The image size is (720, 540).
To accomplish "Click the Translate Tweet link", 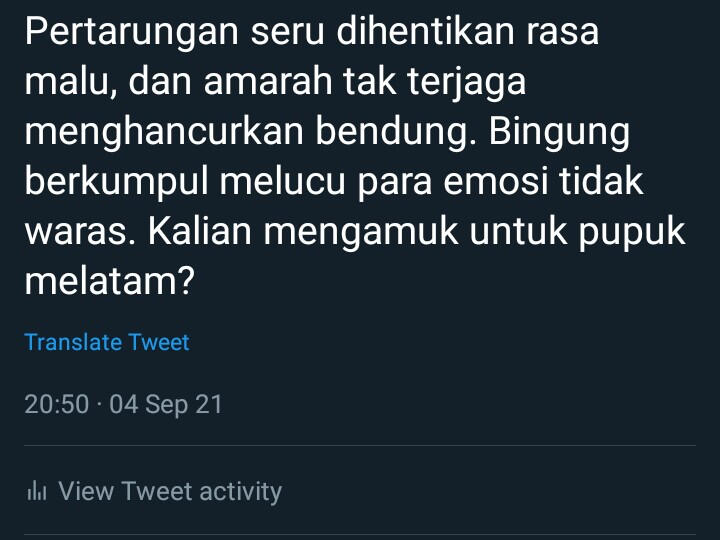I will click(107, 343).
